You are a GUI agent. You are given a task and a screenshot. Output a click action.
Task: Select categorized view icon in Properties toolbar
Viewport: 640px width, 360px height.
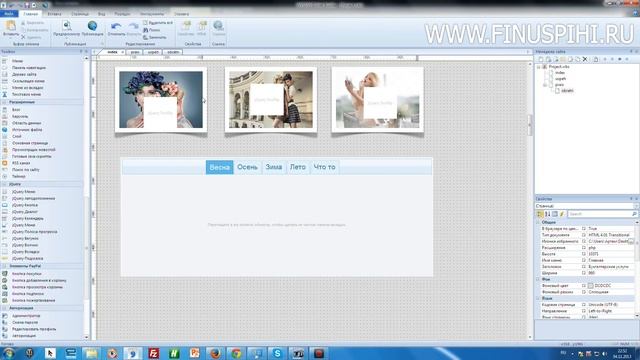[x=540, y=214]
